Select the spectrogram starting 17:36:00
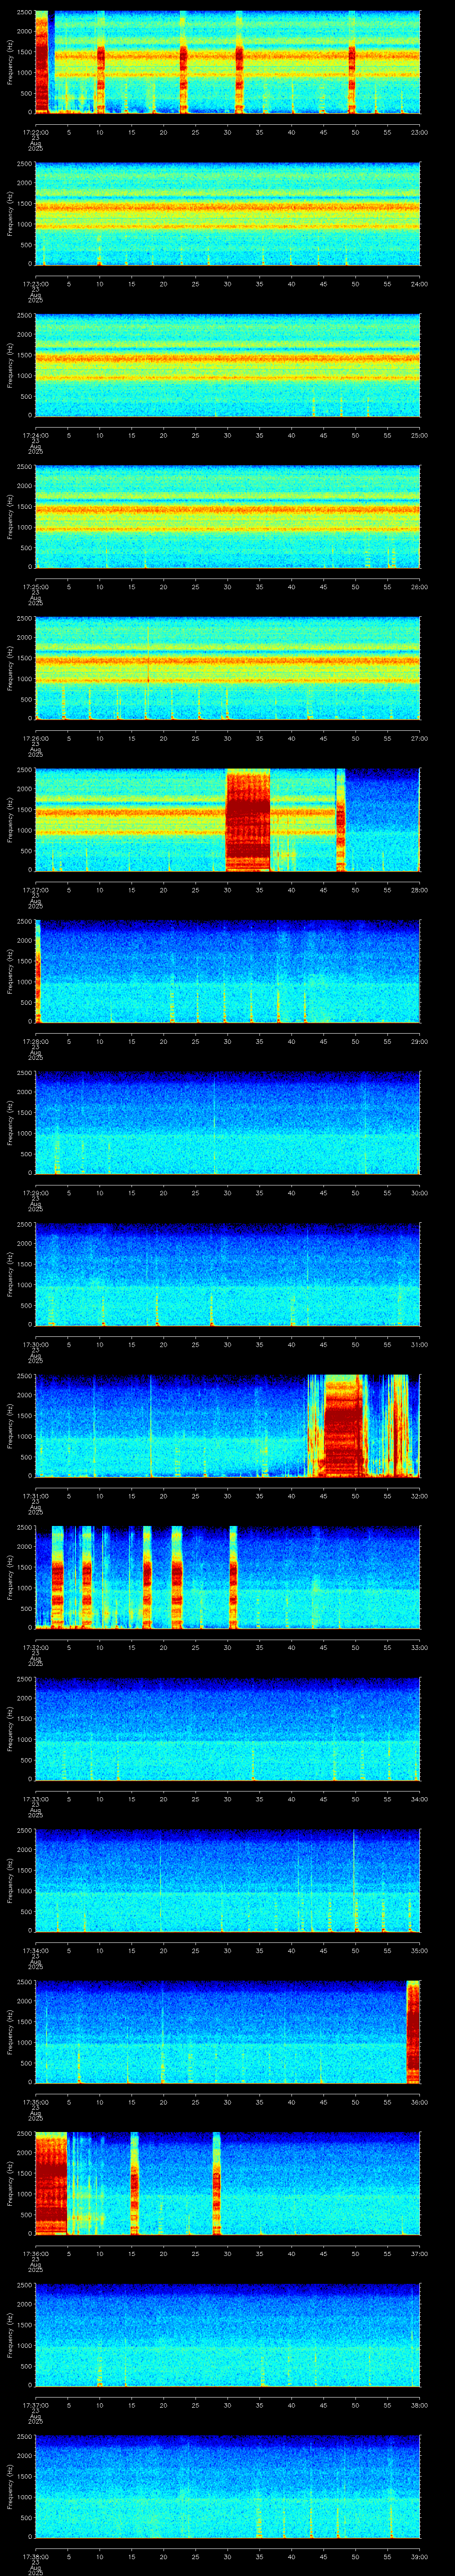 pos(227,2183)
